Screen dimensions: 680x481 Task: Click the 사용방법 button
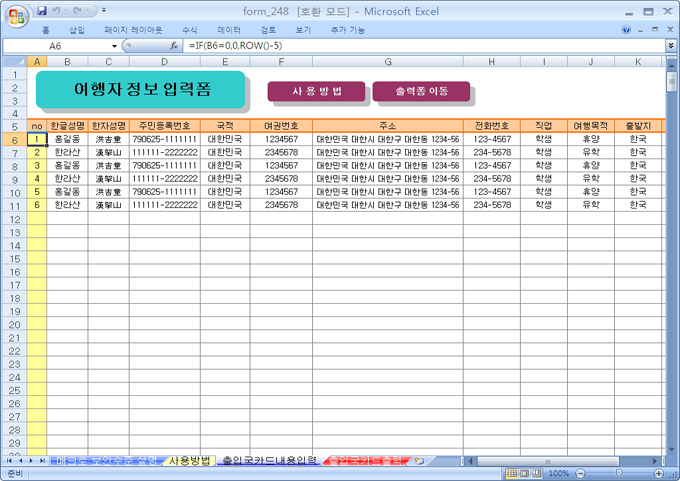316,92
